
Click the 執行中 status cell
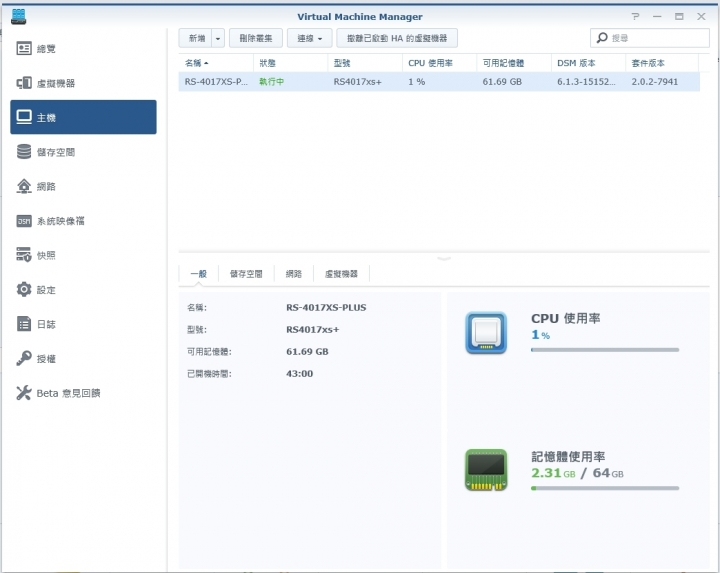271,82
